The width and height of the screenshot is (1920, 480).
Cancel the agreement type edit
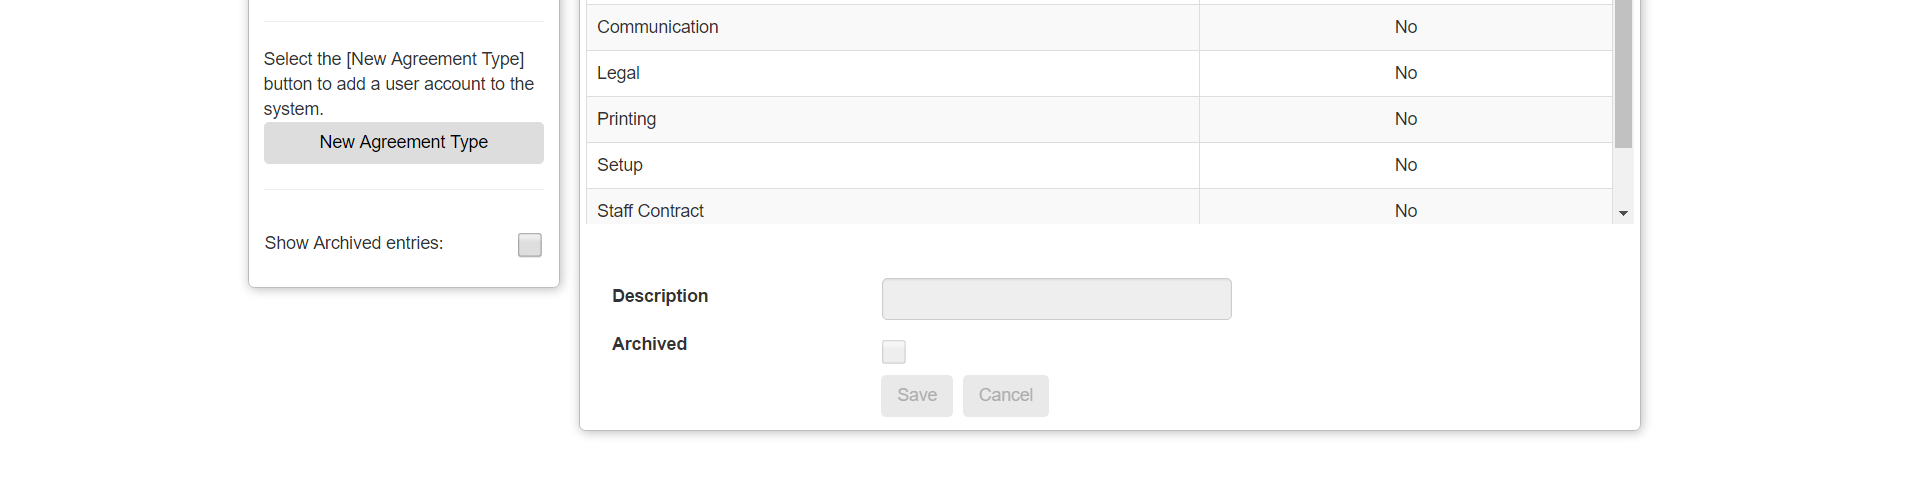point(1005,396)
